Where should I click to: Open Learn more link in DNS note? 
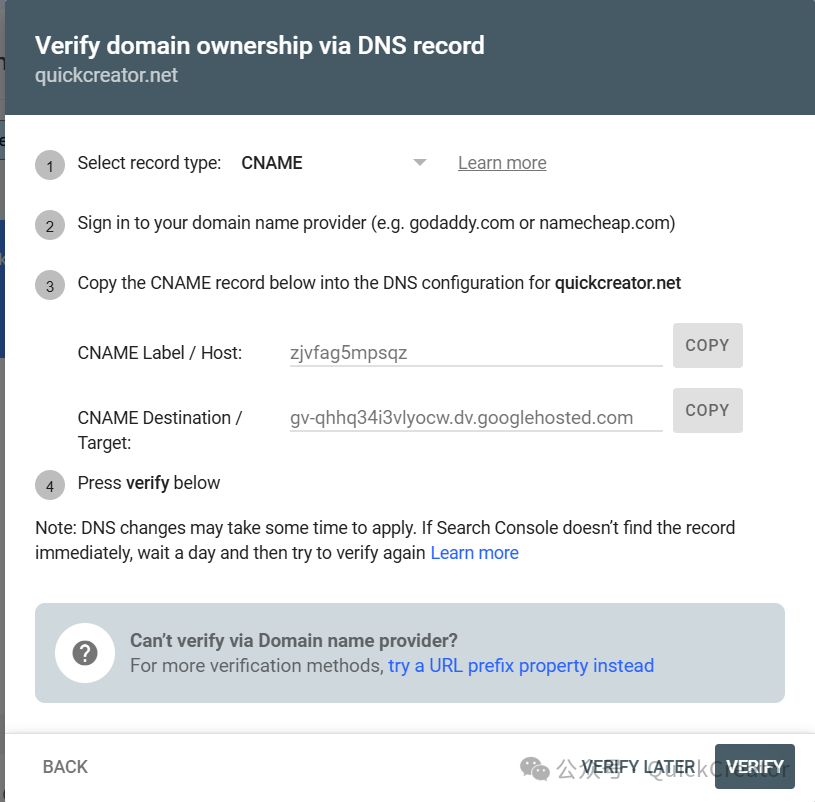tap(474, 553)
